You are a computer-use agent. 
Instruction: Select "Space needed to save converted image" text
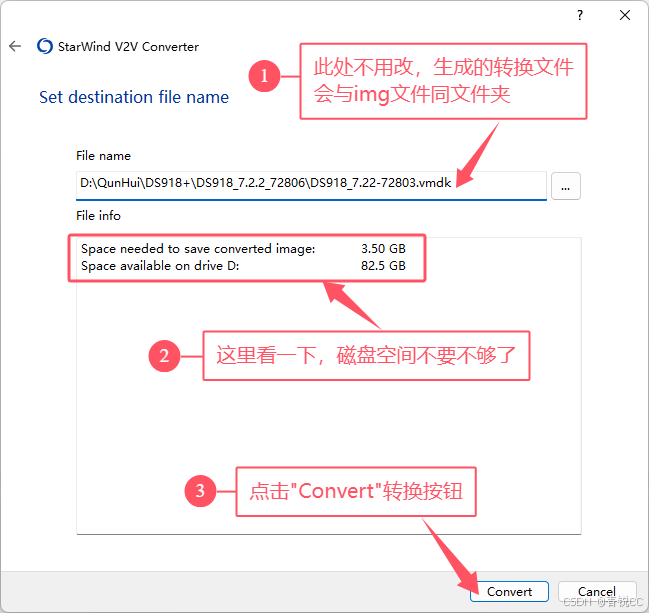198,249
